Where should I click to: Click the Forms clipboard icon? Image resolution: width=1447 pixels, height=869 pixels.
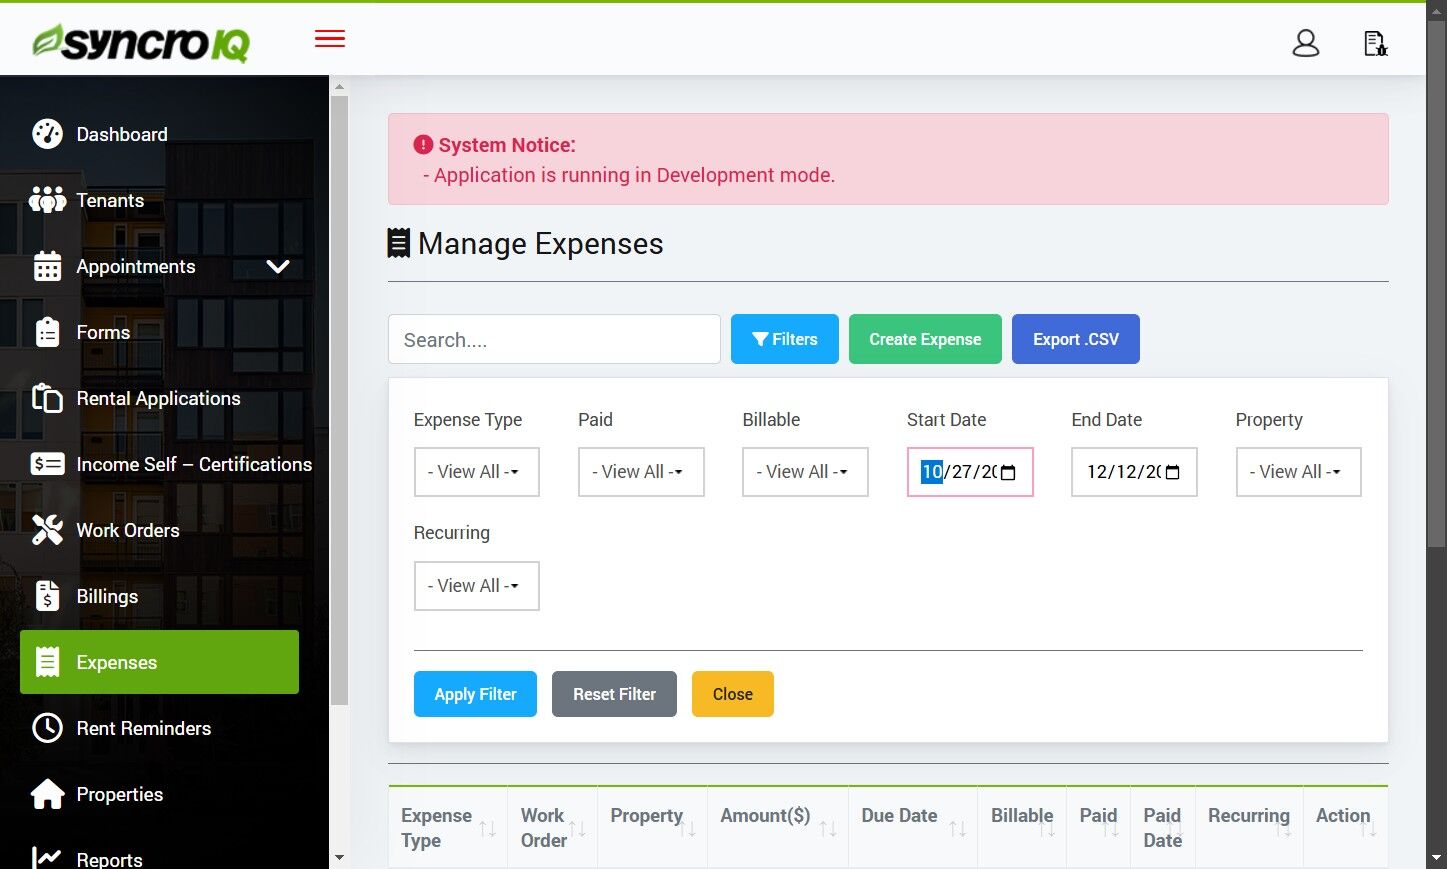[x=47, y=332]
